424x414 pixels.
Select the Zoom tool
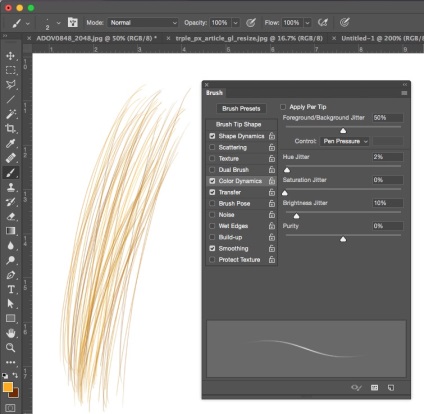[10, 347]
